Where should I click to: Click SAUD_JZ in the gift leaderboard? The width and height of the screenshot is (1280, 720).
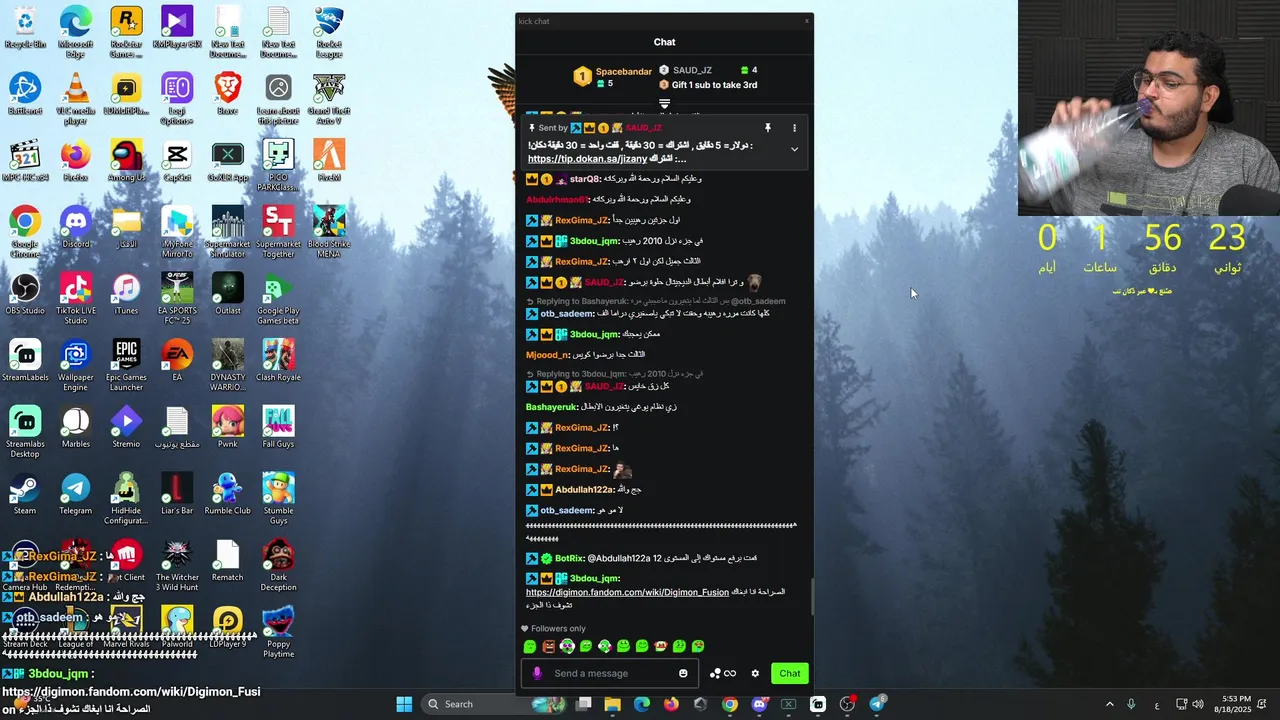point(692,70)
